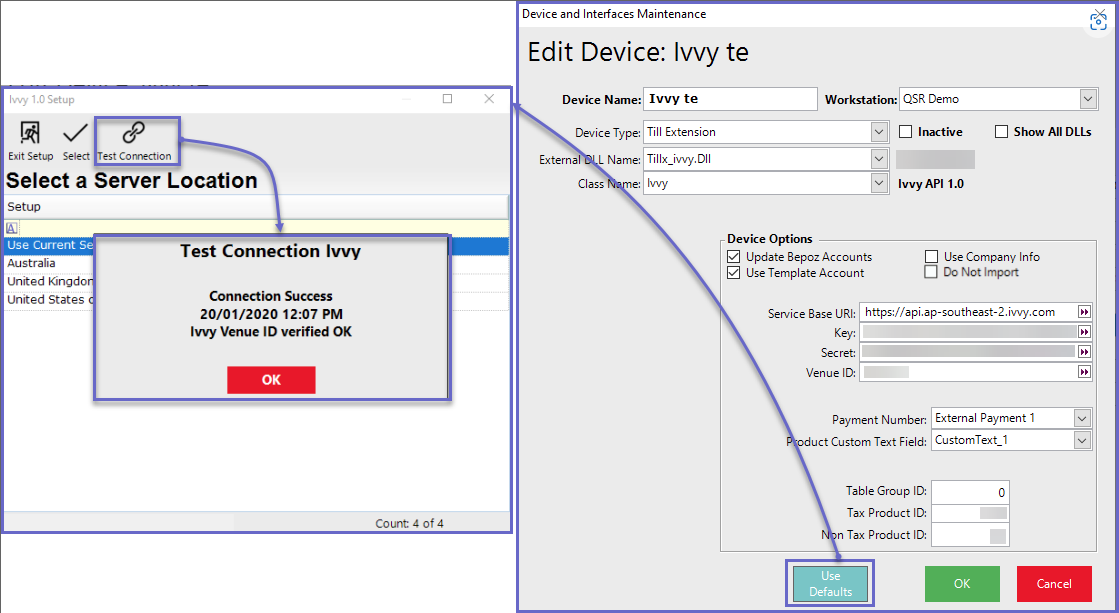Cancel the Edit Device dialog

(1054, 584)
